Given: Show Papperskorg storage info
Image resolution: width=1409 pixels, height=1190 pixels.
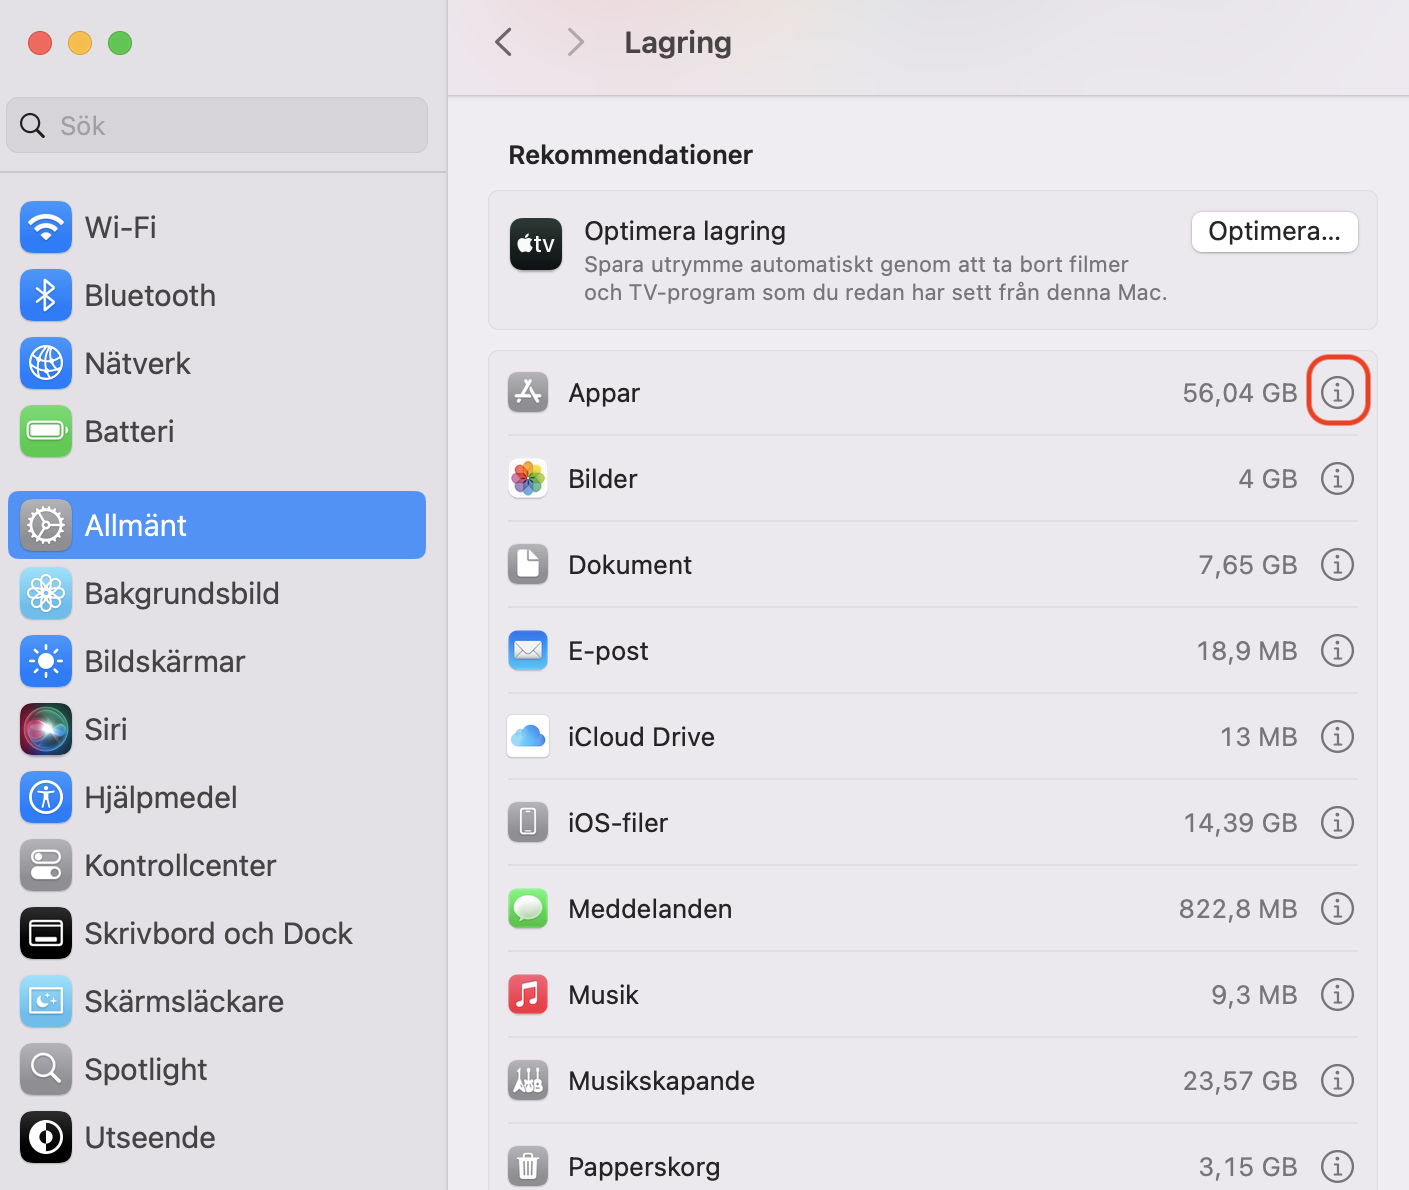Looking at the screenshot, I should [1337, 1167].
